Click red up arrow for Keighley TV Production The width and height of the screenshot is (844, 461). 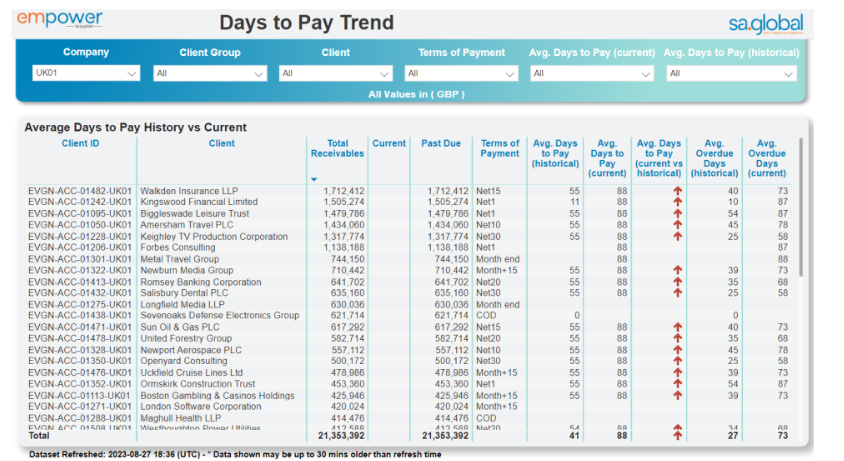pyautogui.click(x=678, y=236)
